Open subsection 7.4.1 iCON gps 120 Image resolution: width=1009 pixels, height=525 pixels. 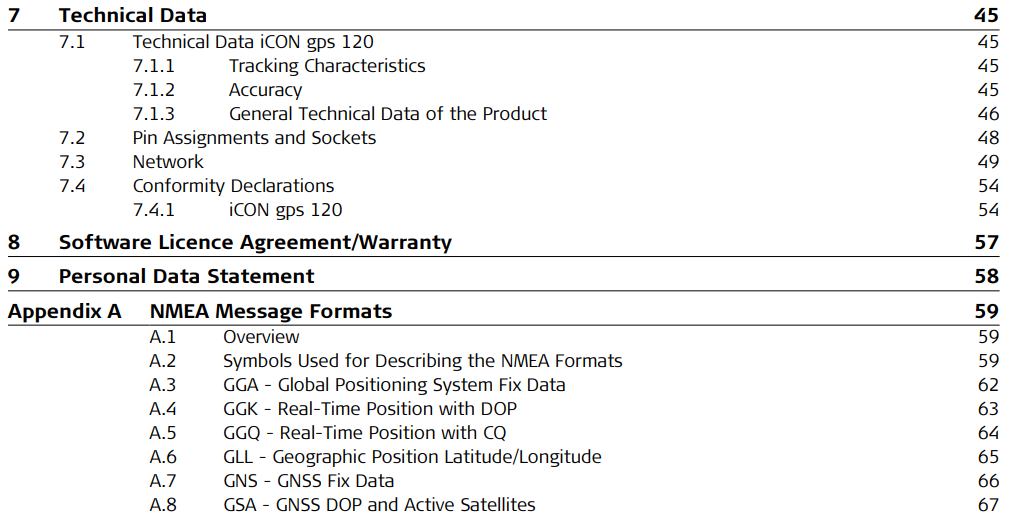coord(285,210)
